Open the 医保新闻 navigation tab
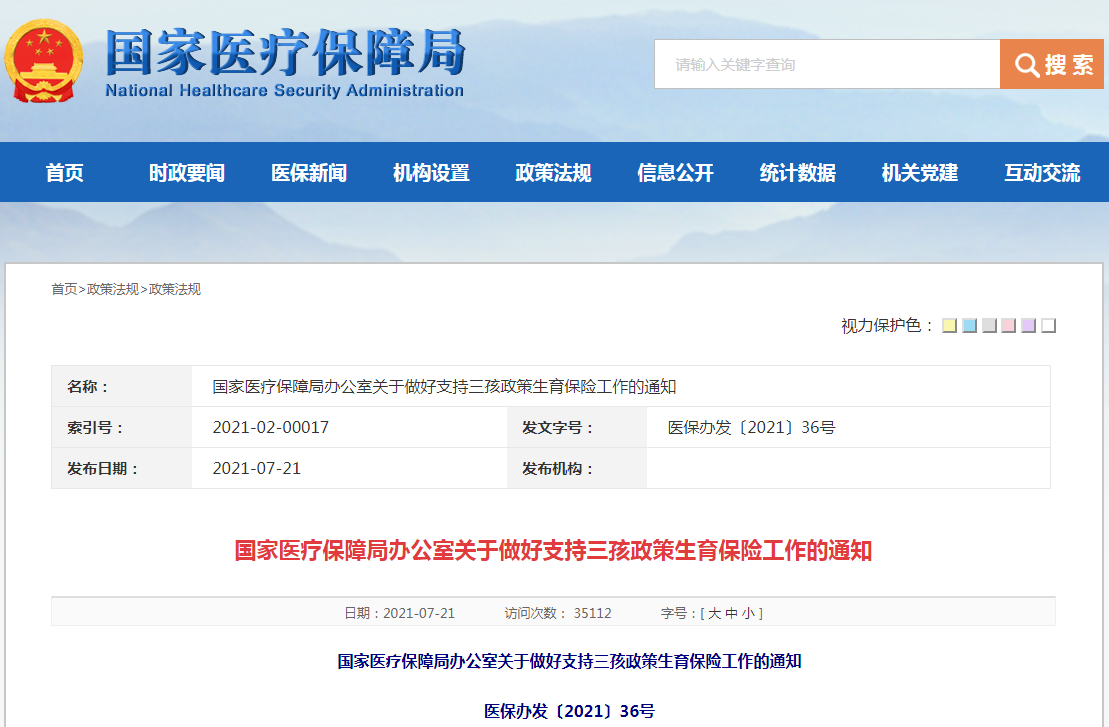1109x727 pixels. pos(309,173)
